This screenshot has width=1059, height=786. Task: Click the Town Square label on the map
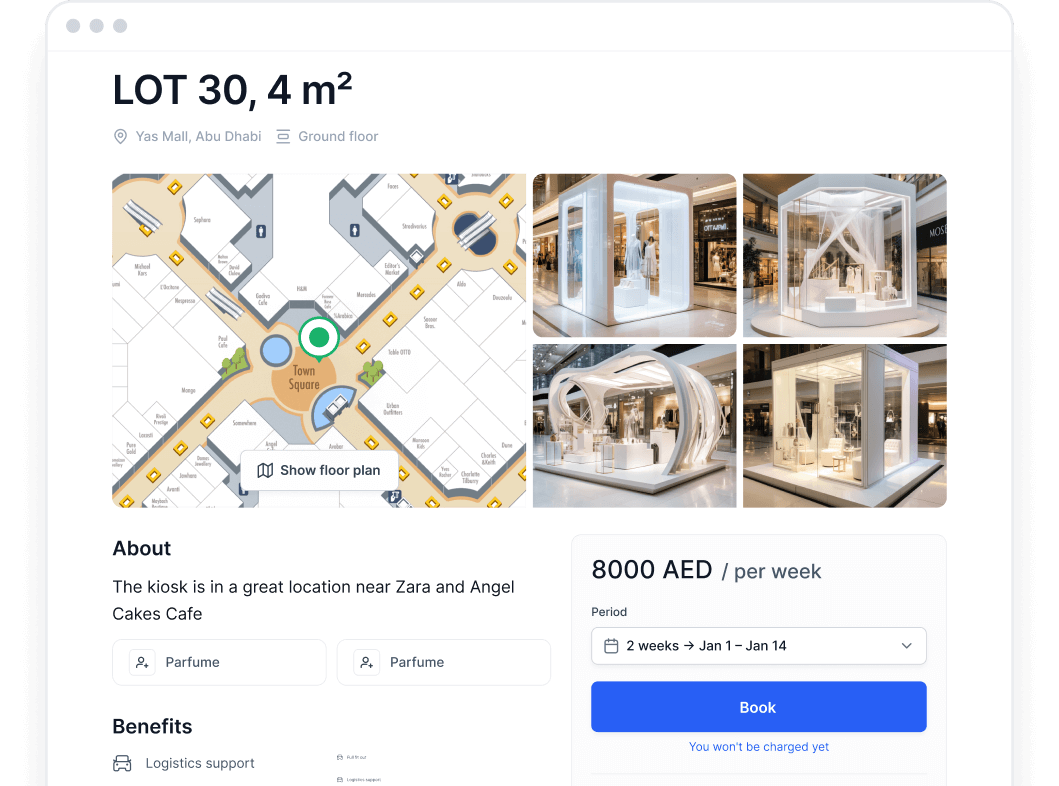pos(304,377)
